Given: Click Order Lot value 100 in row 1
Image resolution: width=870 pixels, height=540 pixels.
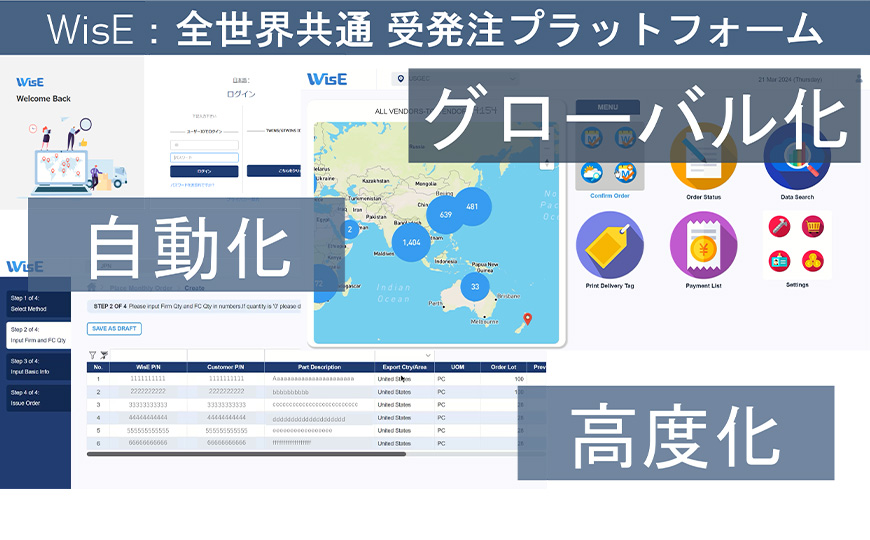Looking at the screenshot, I should coord(519,379).
